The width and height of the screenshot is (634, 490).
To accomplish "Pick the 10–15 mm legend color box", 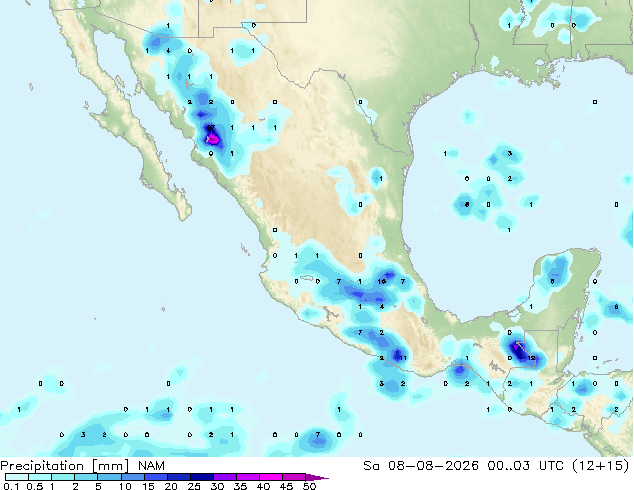I will click(132, 477).
